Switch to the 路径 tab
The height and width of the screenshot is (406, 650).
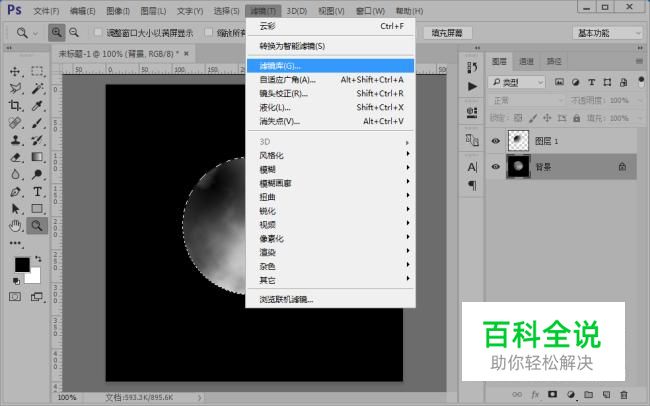[x=554, y=61]
